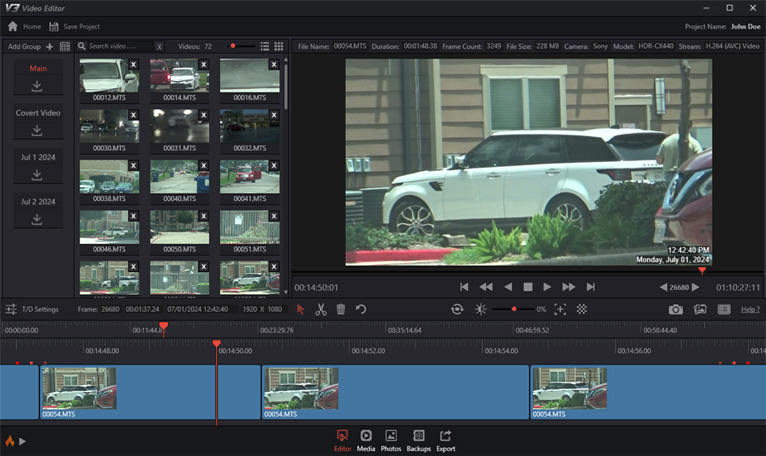Click the Save Project icon
Viewport: 766px width, 456px height.
coord(54,26)
